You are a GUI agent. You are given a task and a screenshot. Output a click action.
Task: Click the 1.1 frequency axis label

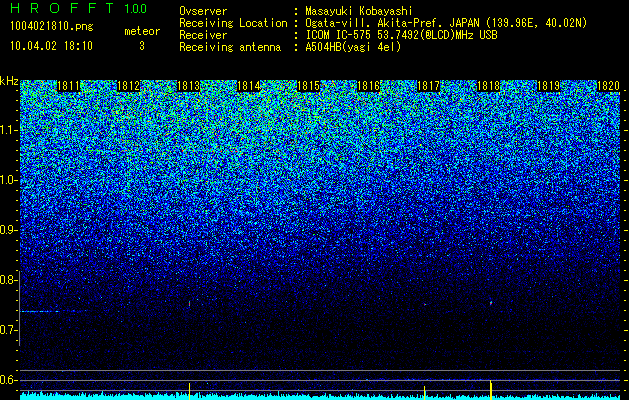tap(9, 130)
